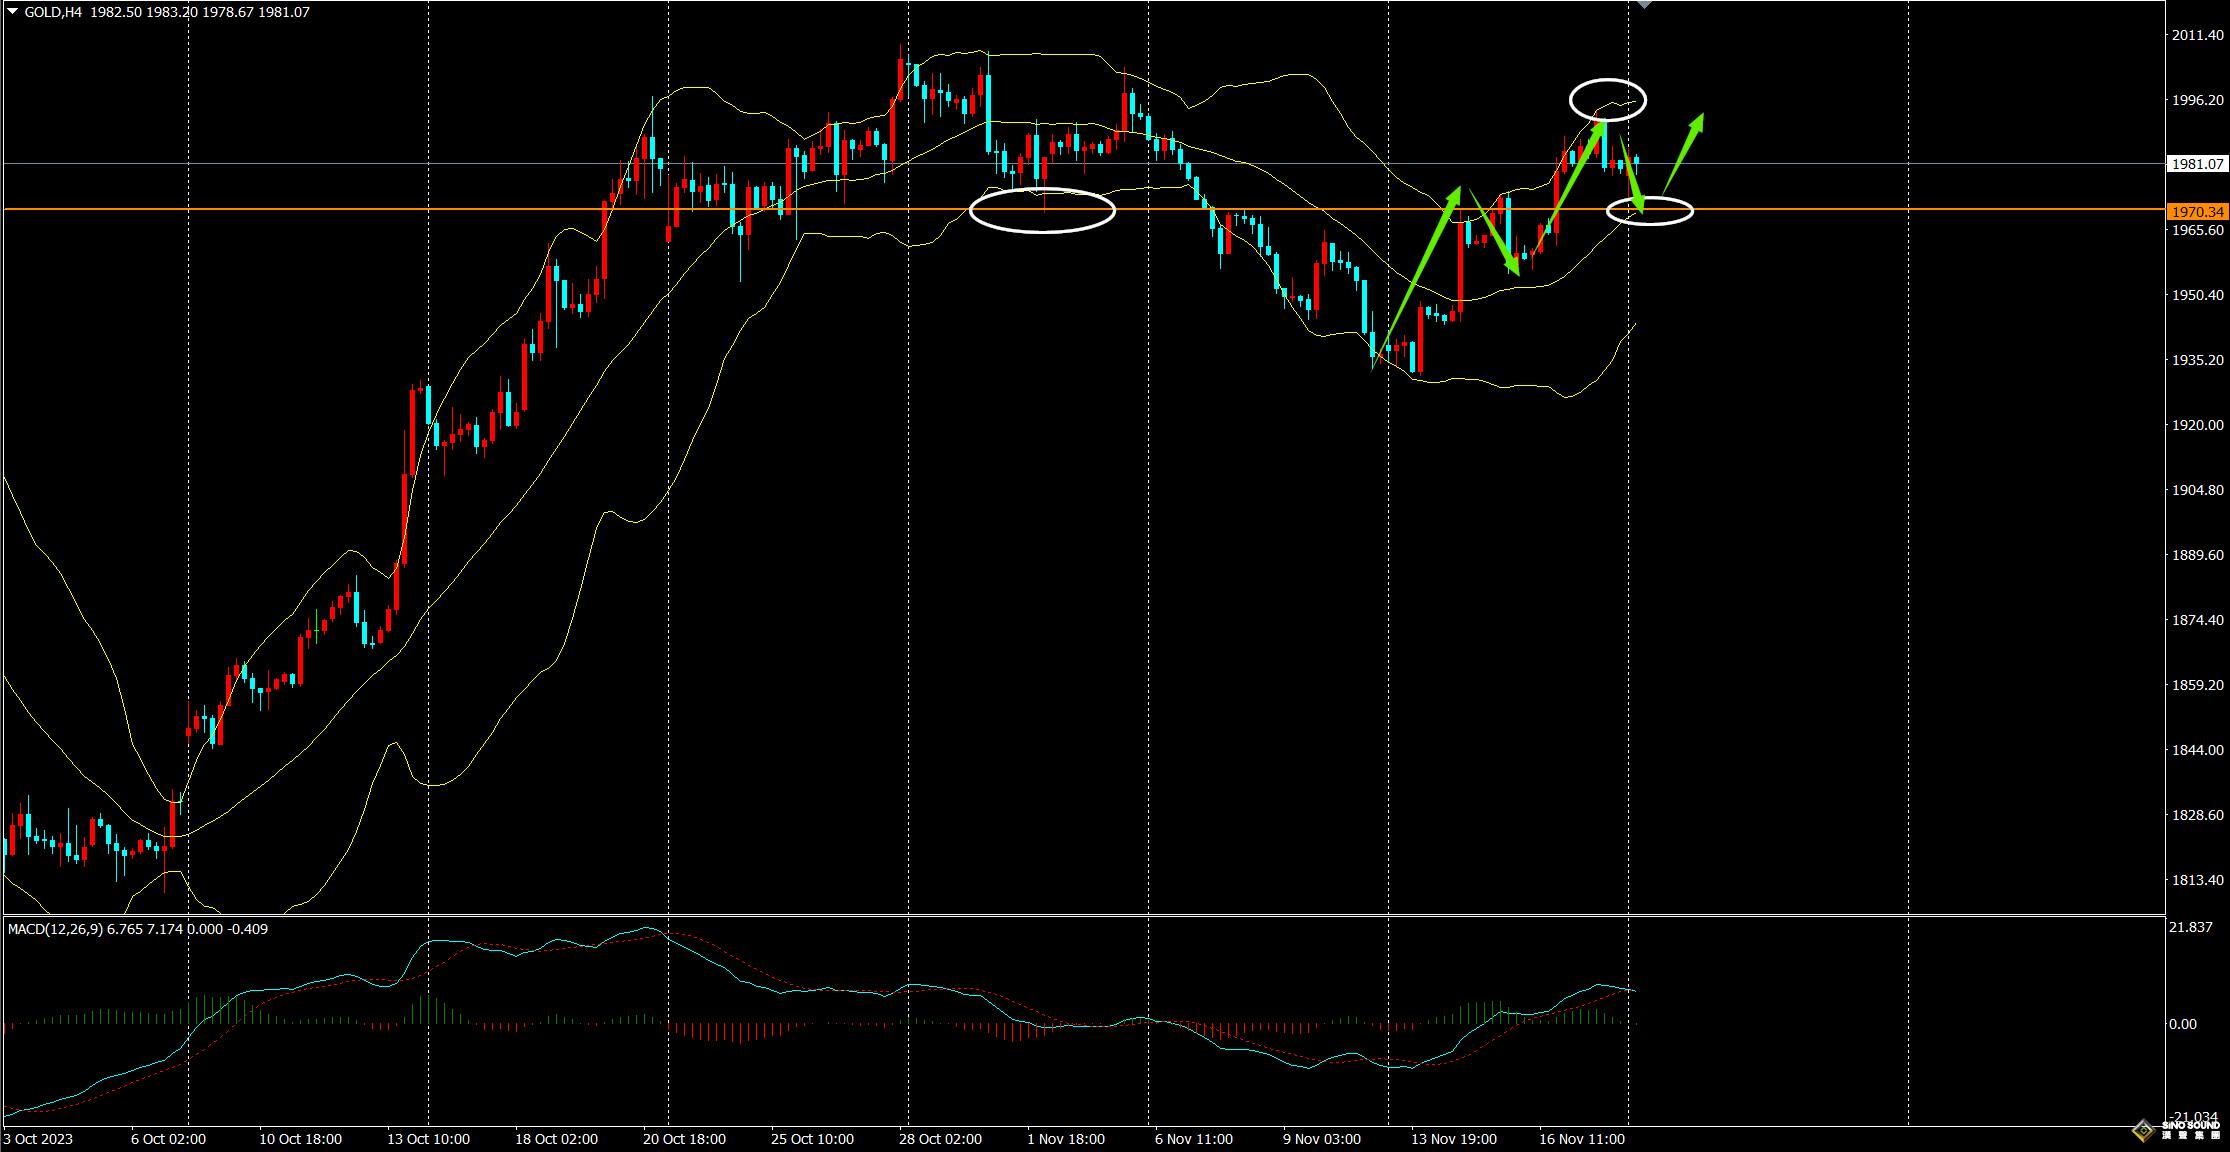This screenshot has width=2230, height=1152.
Task: Click the MACD(12,26,9) indicator label
Action: [x=55, y=929]
